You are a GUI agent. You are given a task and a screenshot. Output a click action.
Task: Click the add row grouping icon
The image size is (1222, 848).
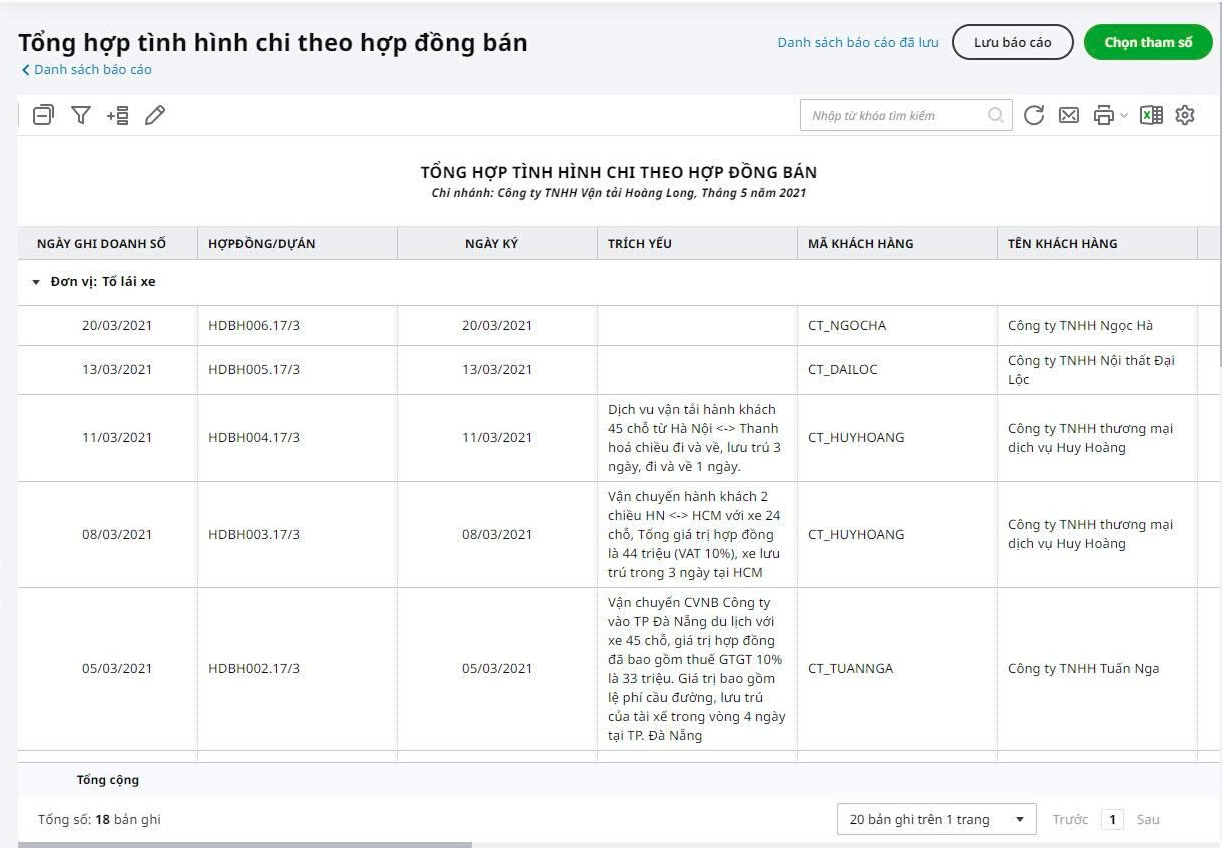pos(118,115)
